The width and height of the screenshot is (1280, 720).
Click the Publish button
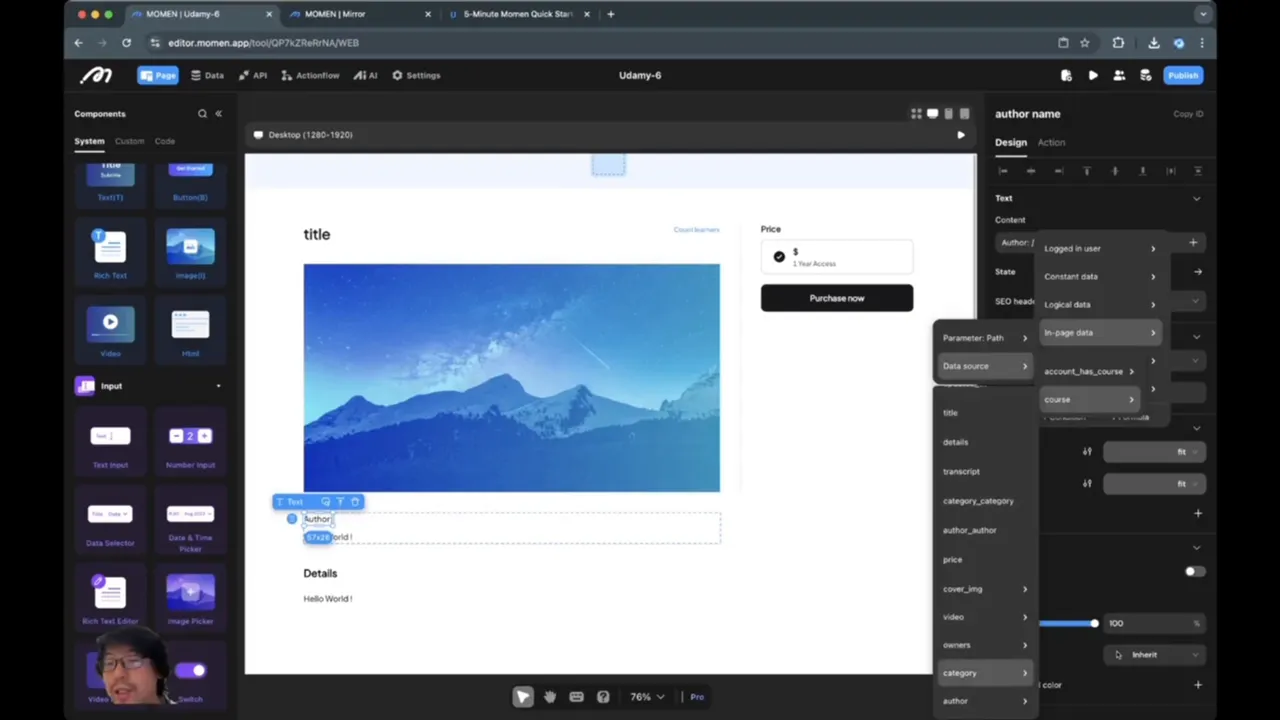[1183, 75]
